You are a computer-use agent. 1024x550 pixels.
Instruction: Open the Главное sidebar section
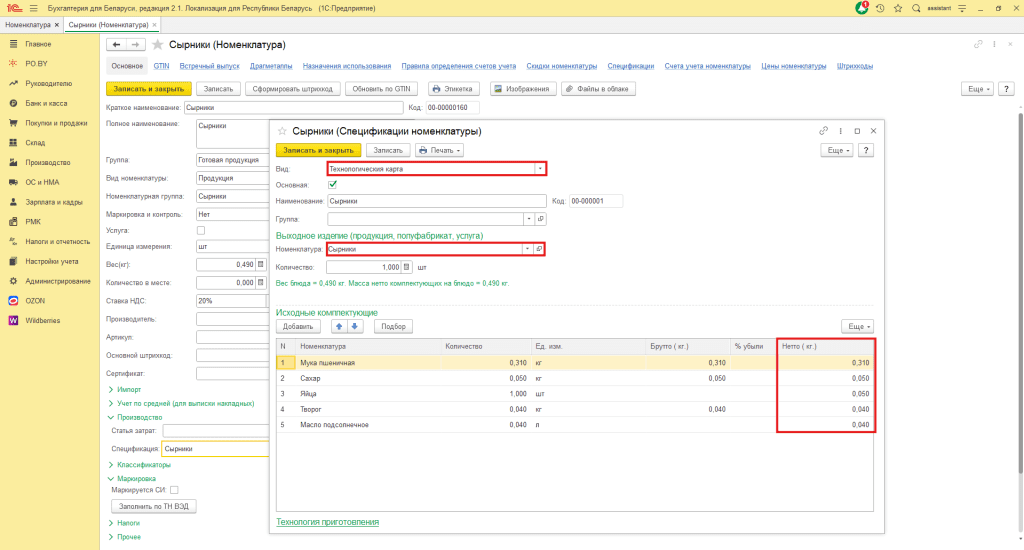pyautogui.click(x=38, y=44)
